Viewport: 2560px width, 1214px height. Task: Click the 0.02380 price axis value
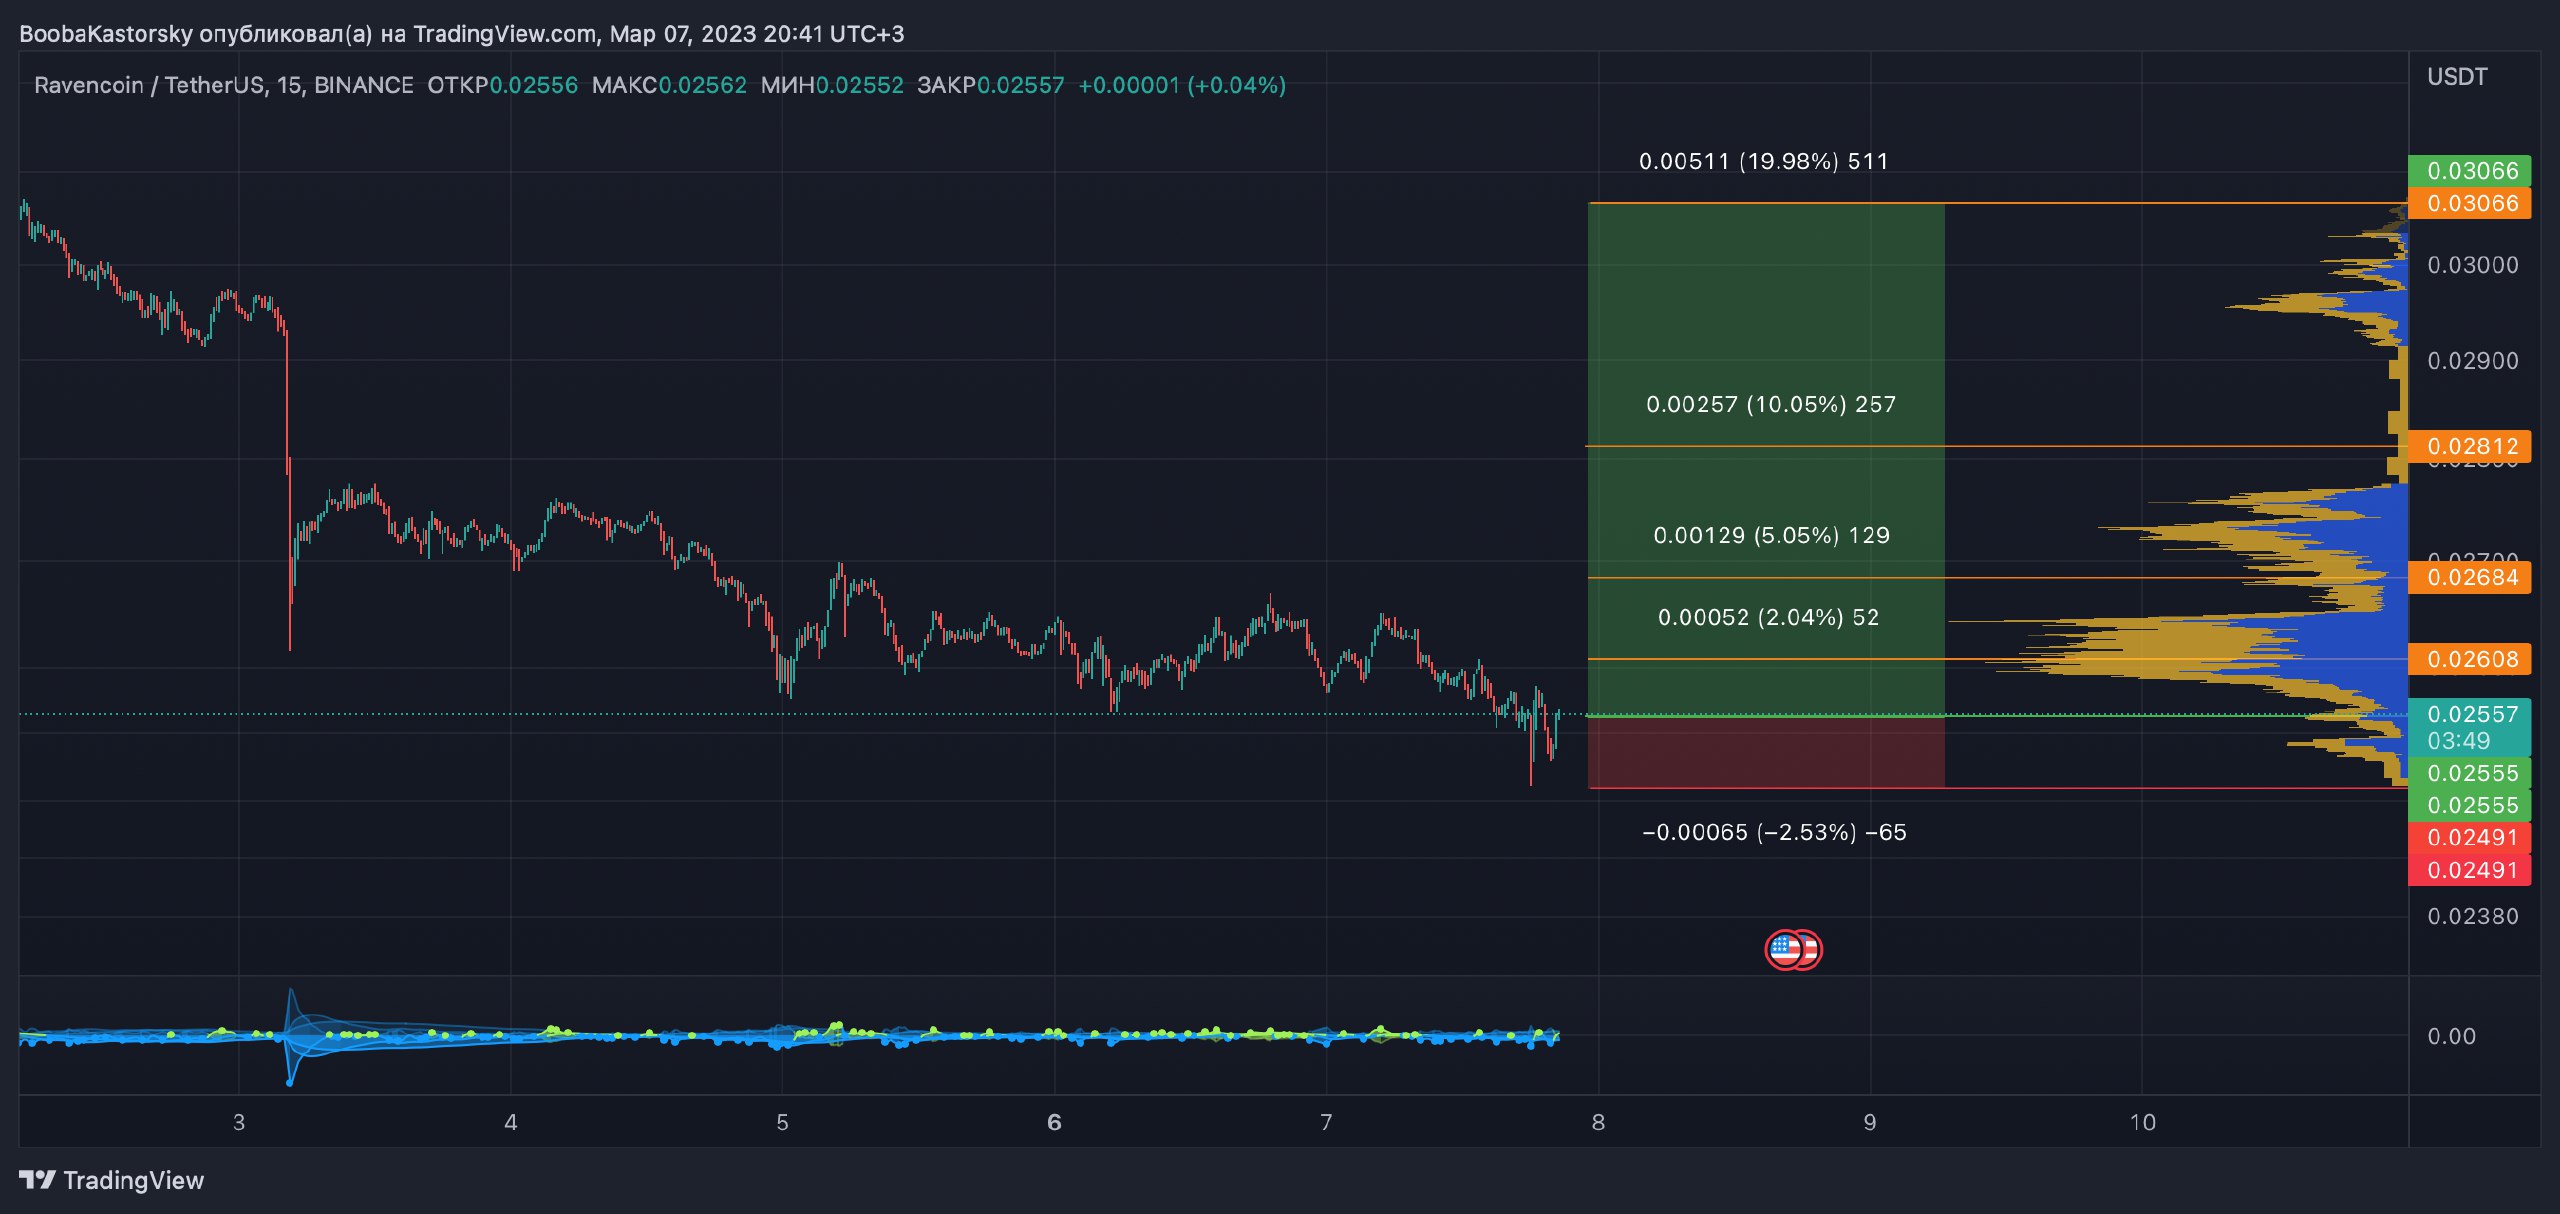tap(2473, 916)
